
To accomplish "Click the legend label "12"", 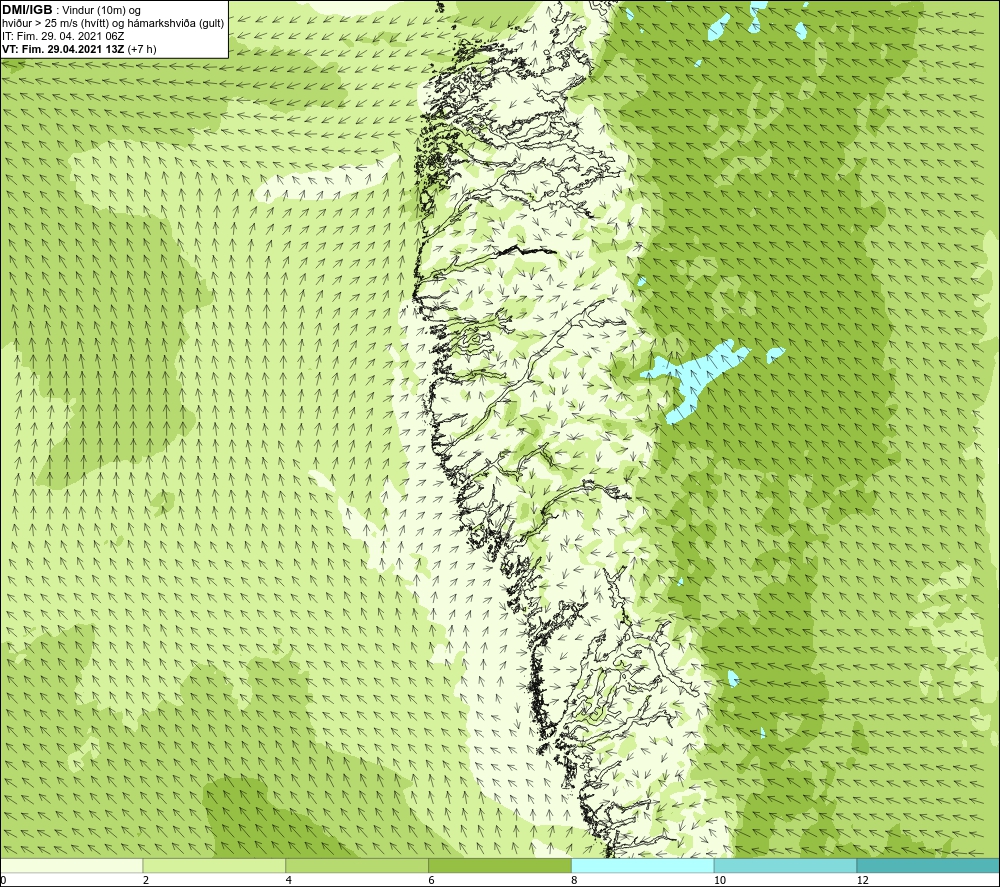I will click(x=862, y=881).
